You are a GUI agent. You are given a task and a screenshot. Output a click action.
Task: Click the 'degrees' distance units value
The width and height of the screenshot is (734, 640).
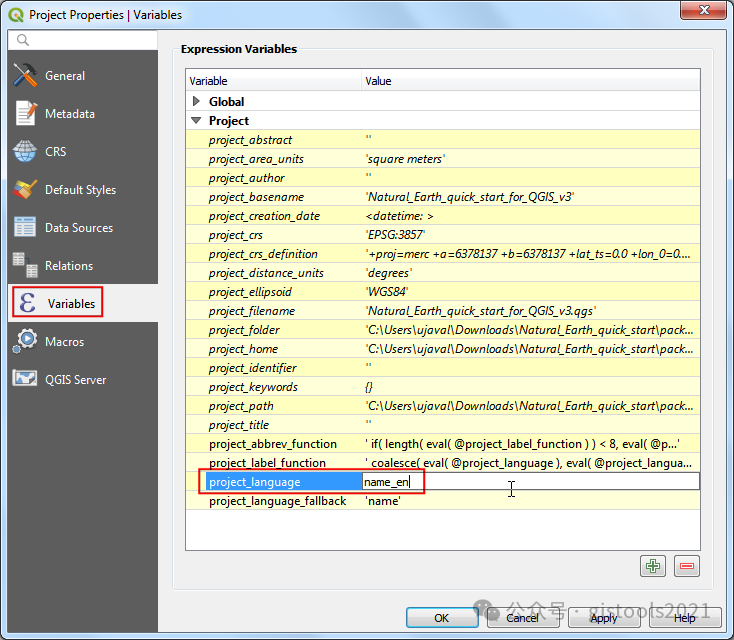pos(389,273)
